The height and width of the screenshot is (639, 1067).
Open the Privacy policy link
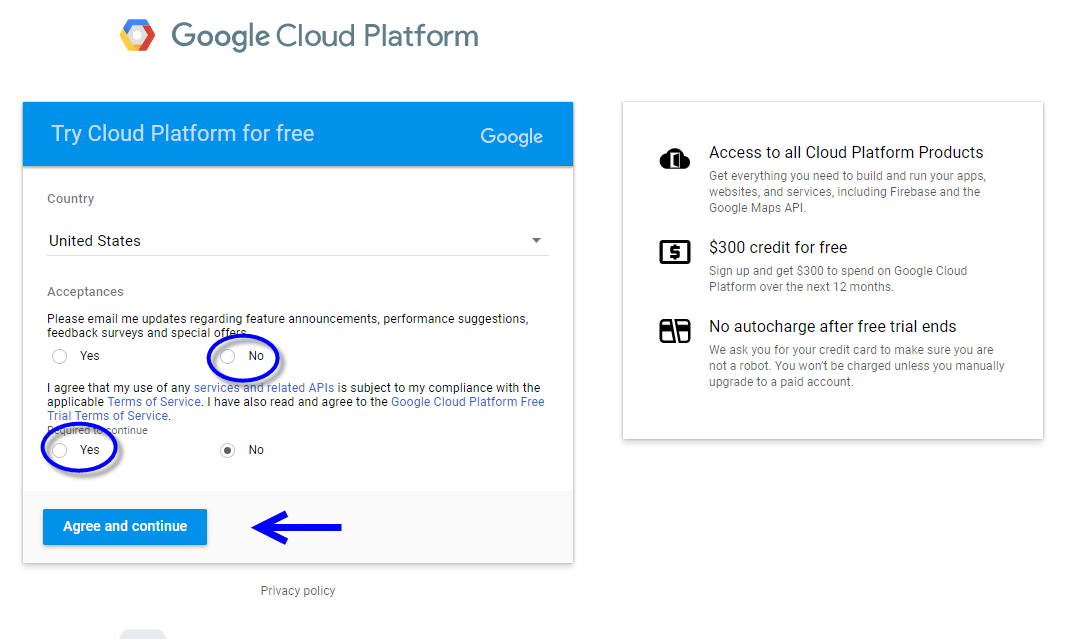tap(298, 591)
